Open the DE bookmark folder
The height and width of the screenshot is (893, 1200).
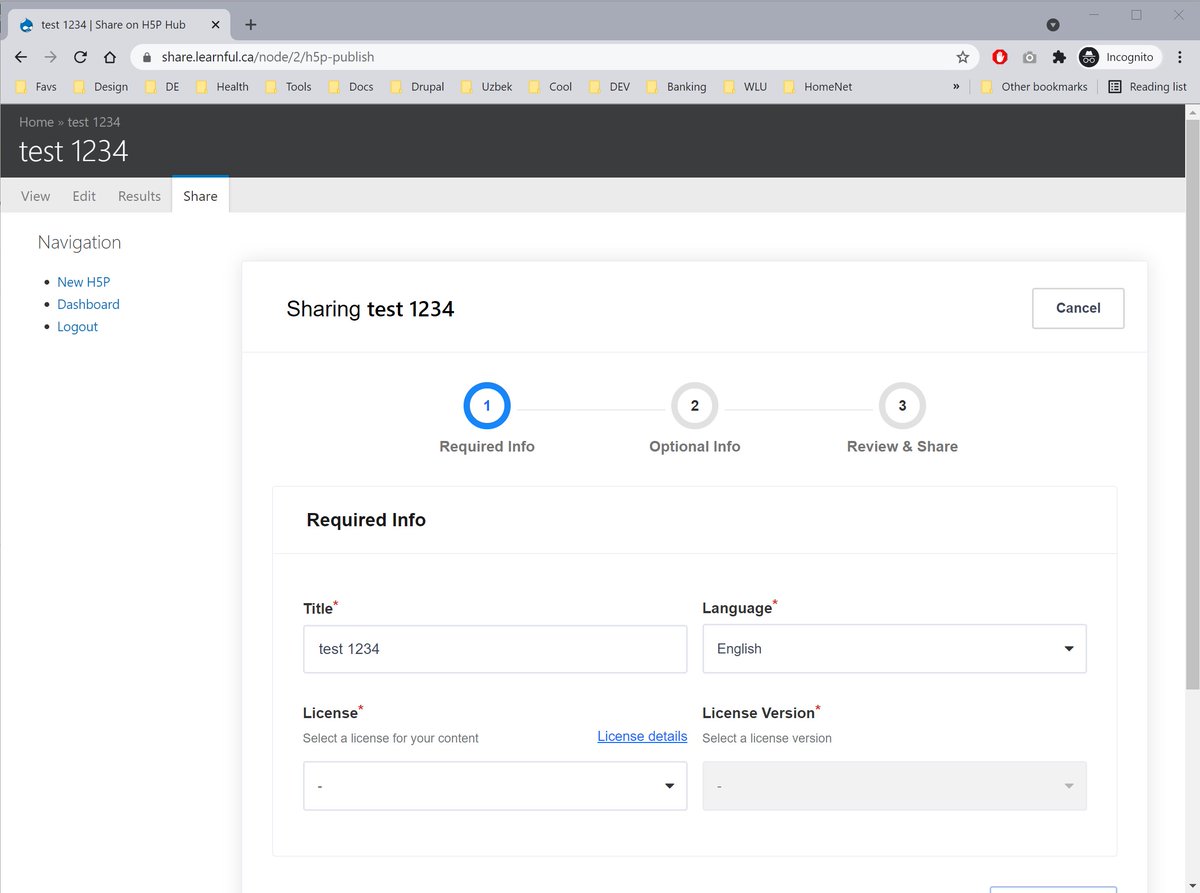163,87
